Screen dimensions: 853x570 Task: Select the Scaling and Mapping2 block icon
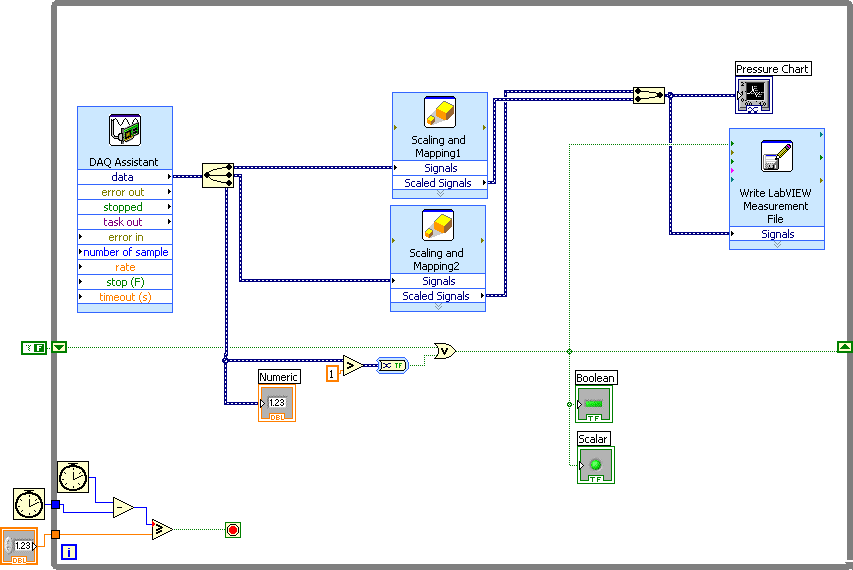coord(439,226)
